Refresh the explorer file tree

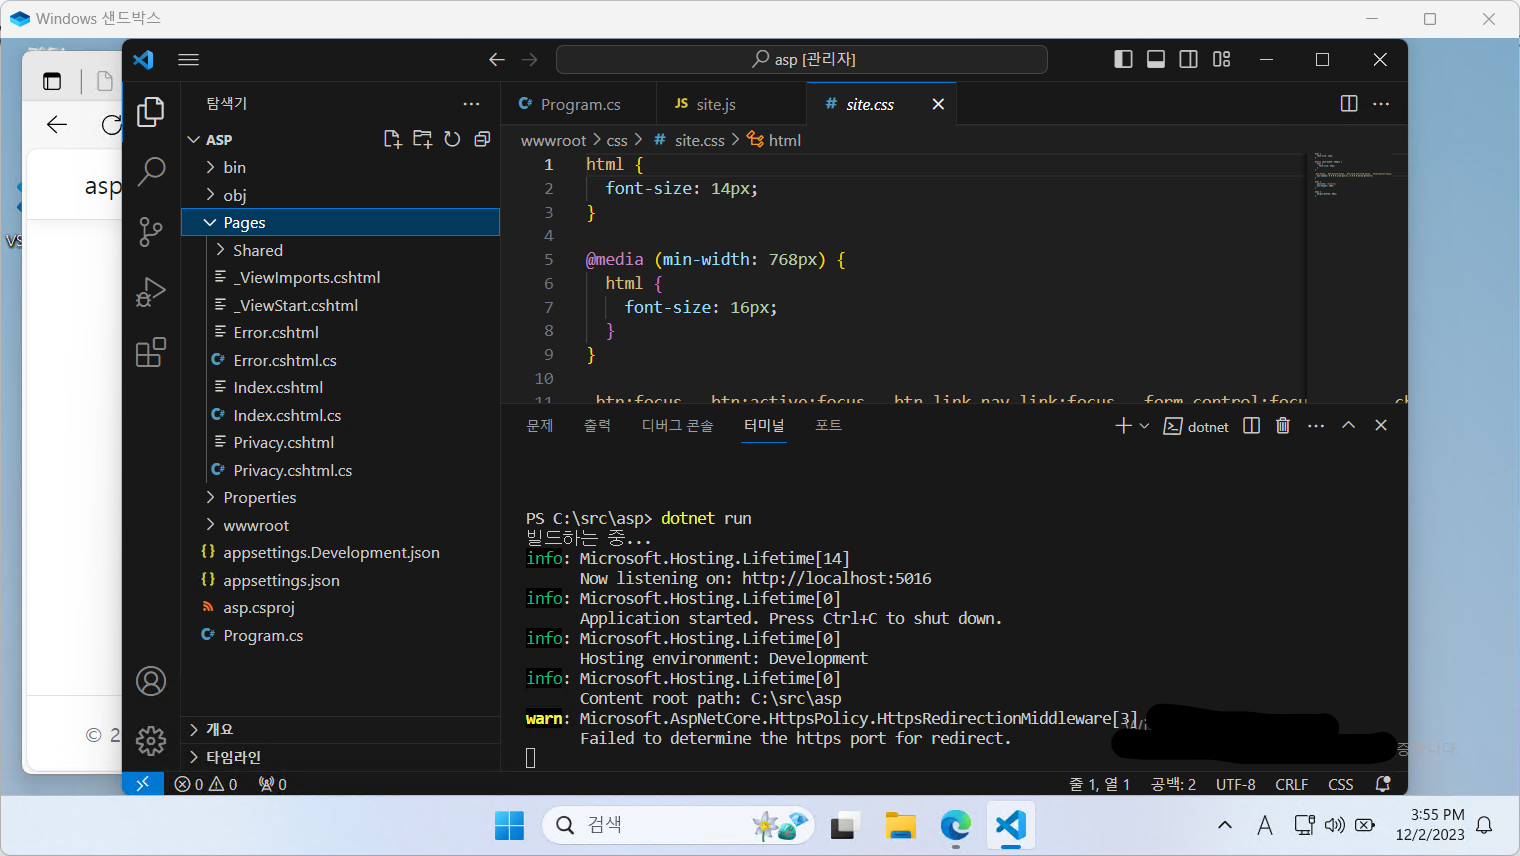[x=452, y=139]
